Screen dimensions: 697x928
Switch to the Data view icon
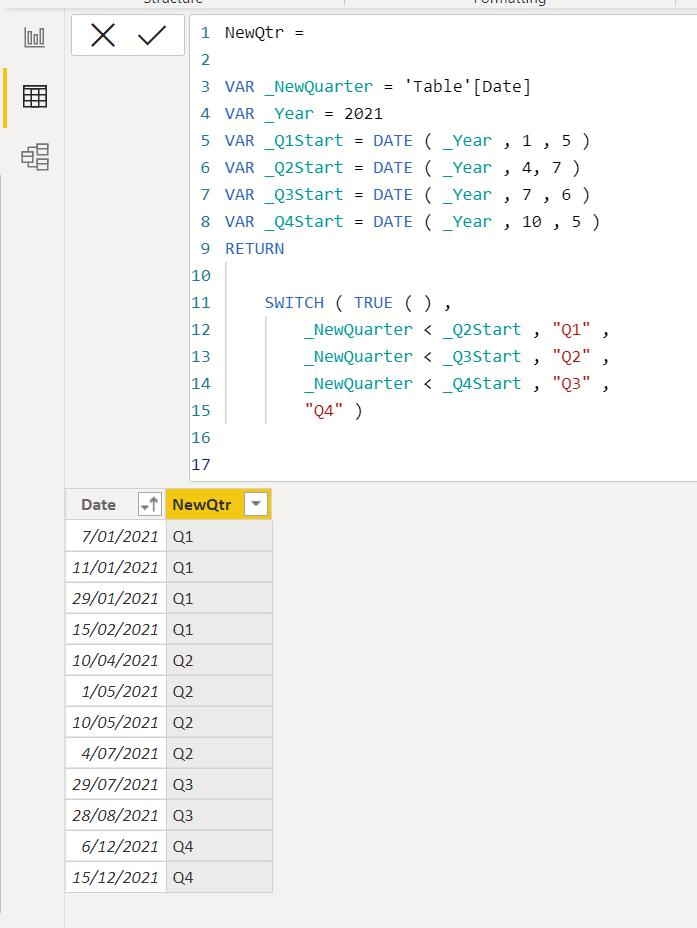point(34,96)
